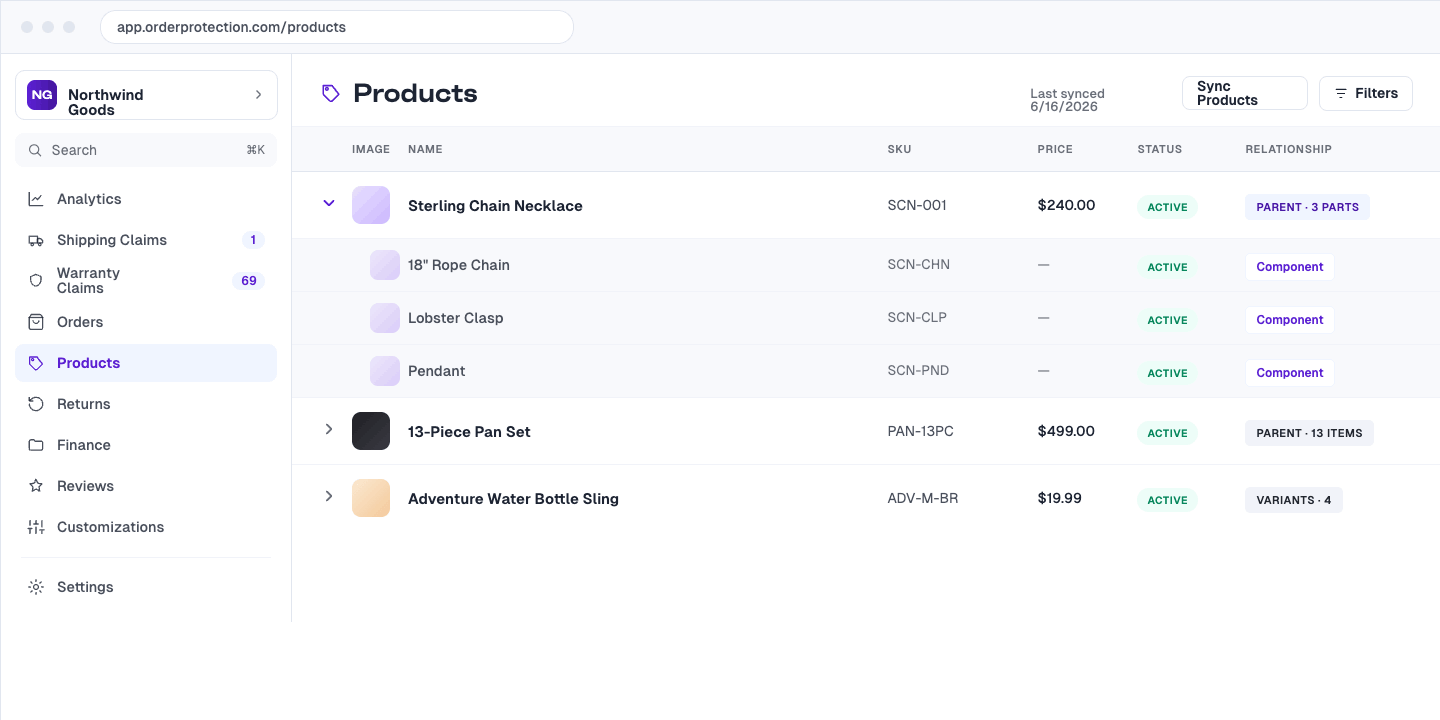Click the Products tag icon in sidebar
The width and height of the screenshot is (1440, 720).
pos(36,363)
